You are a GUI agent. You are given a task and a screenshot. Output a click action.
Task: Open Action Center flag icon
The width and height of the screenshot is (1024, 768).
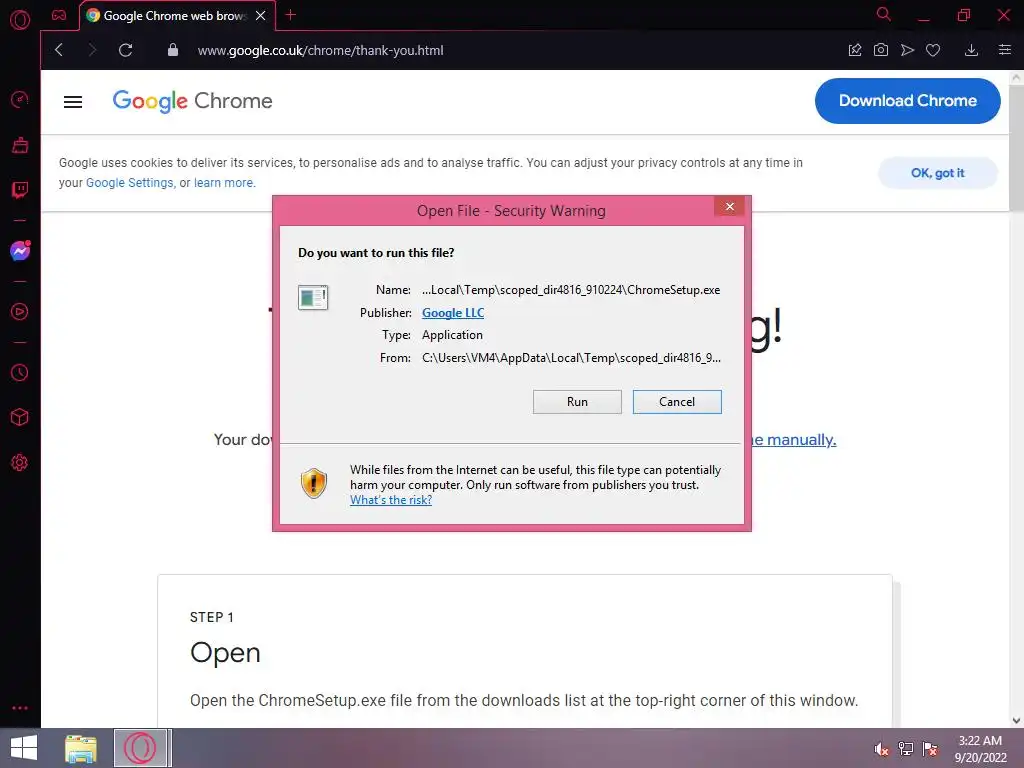point(930,749)
